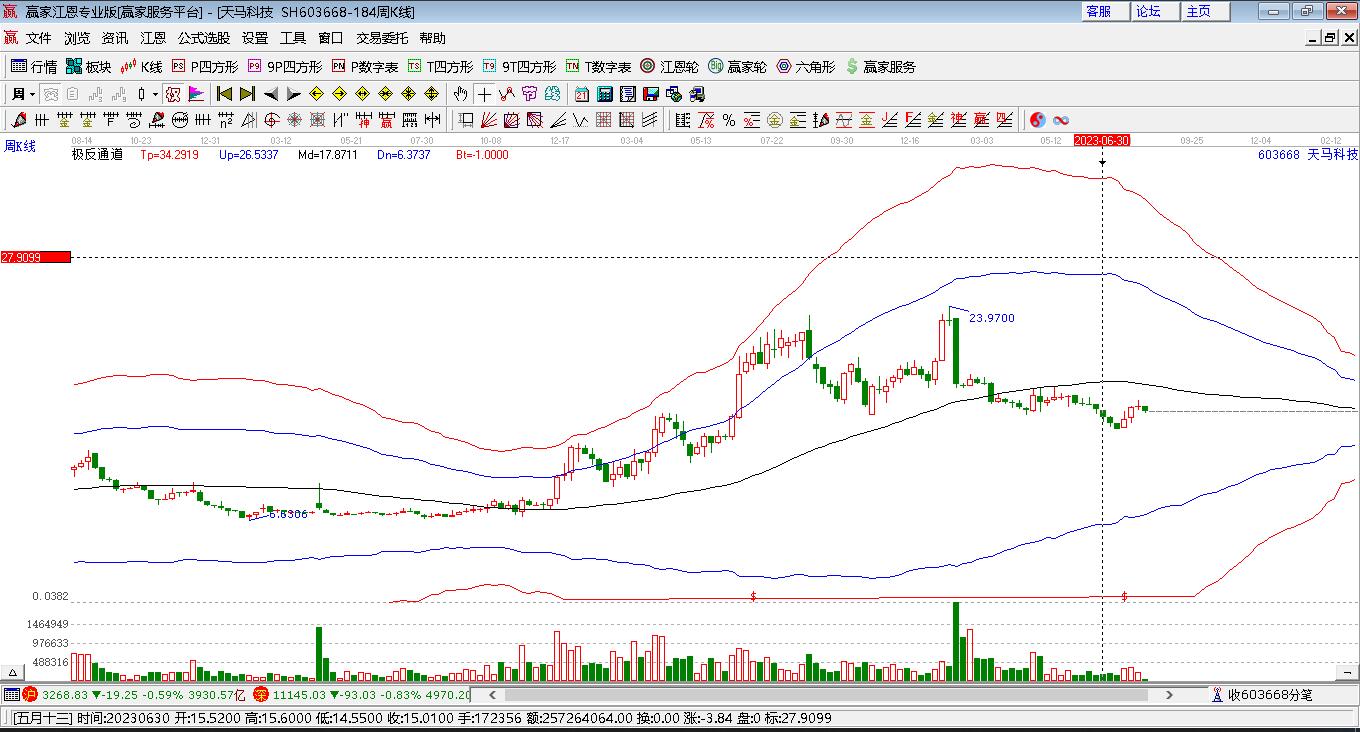Activate the crosshair cursor tool
This screenshot has height=732, width=1360.
coord(484,94)
